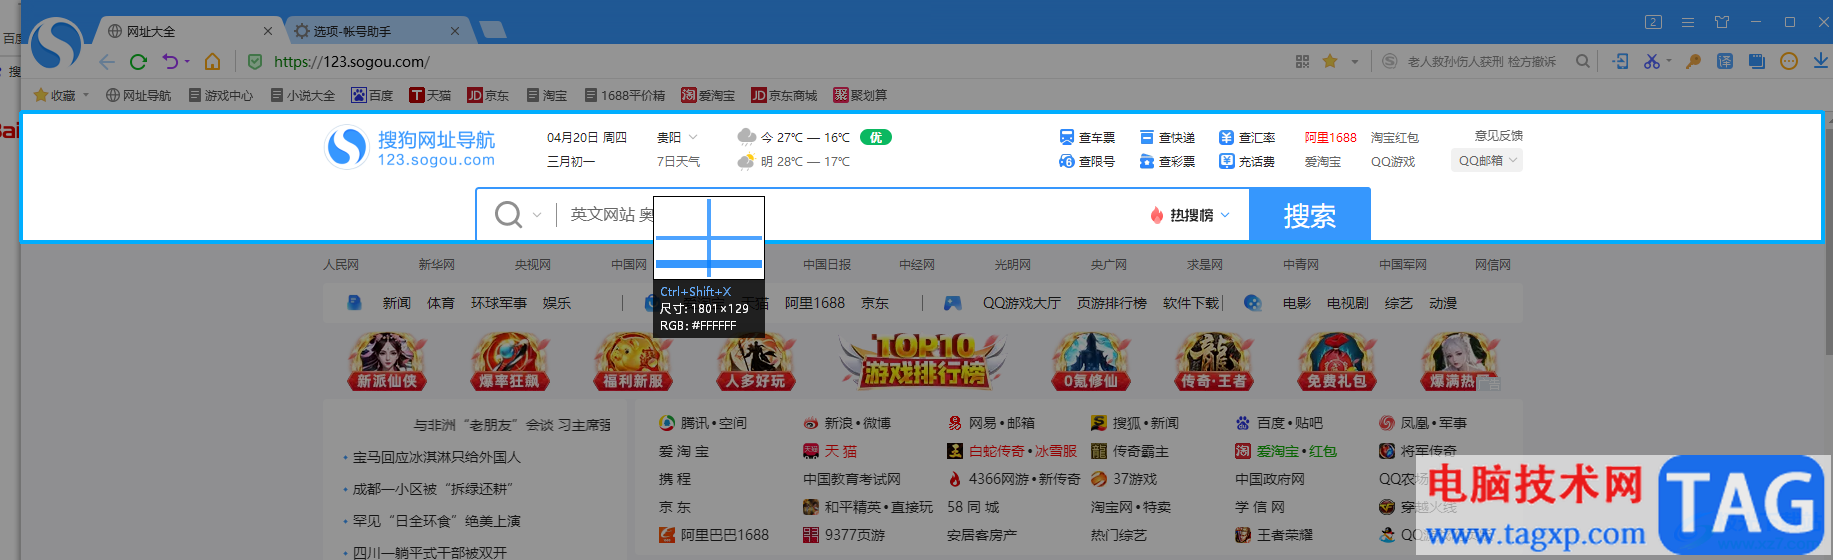Open 查限号 link

tap(1087, 161)
